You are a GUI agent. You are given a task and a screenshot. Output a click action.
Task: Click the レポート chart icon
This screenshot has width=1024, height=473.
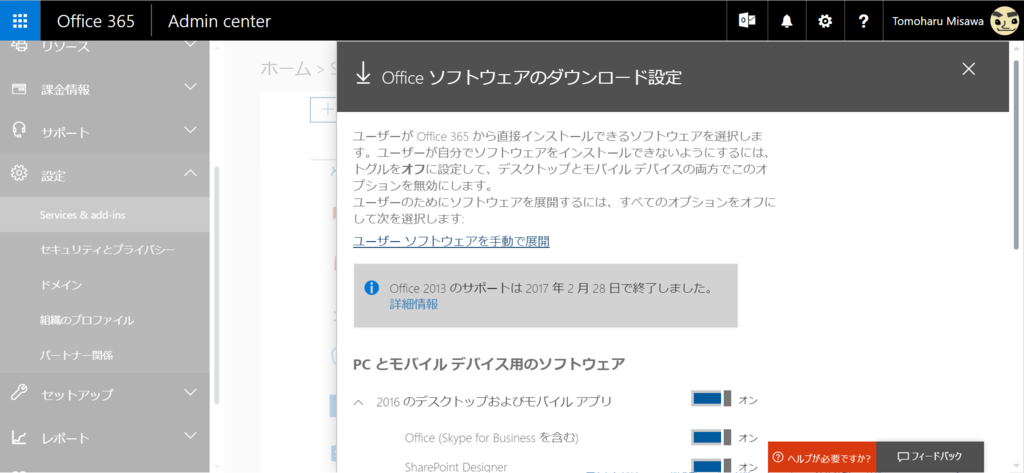(20, 437)
